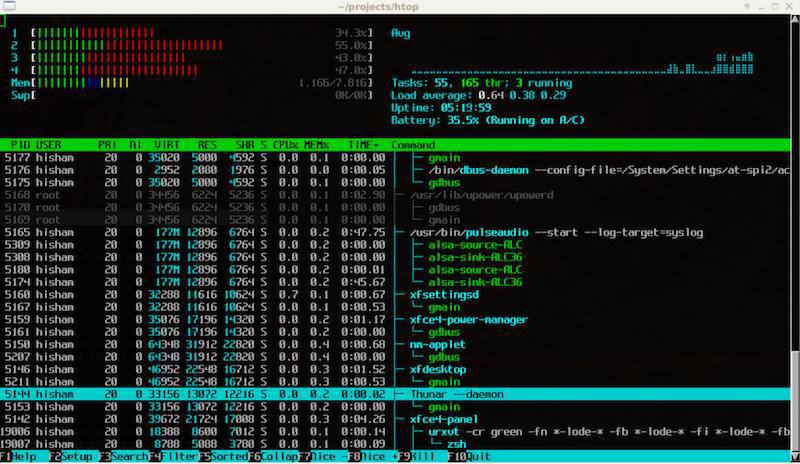Select the xfce4-power-manager process row
Viewport: 800px width, 464px height.
(395, 320)
